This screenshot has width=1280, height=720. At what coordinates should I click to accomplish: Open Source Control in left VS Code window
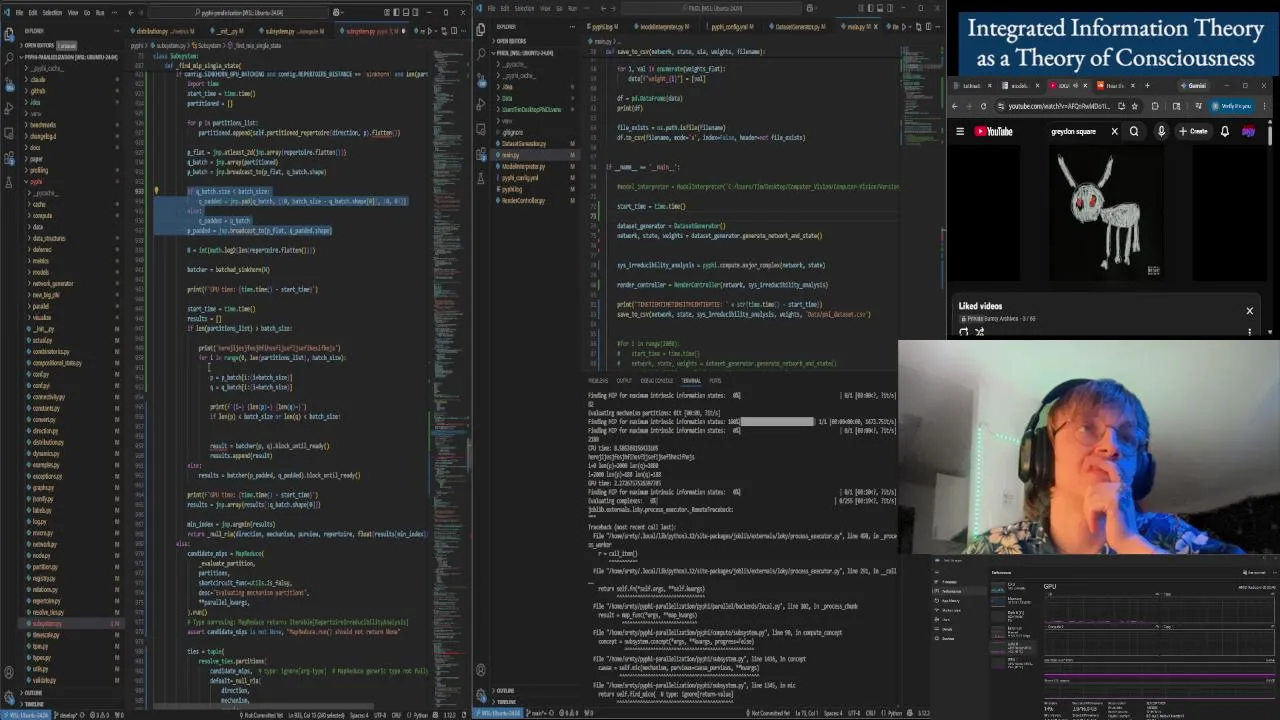8,83
